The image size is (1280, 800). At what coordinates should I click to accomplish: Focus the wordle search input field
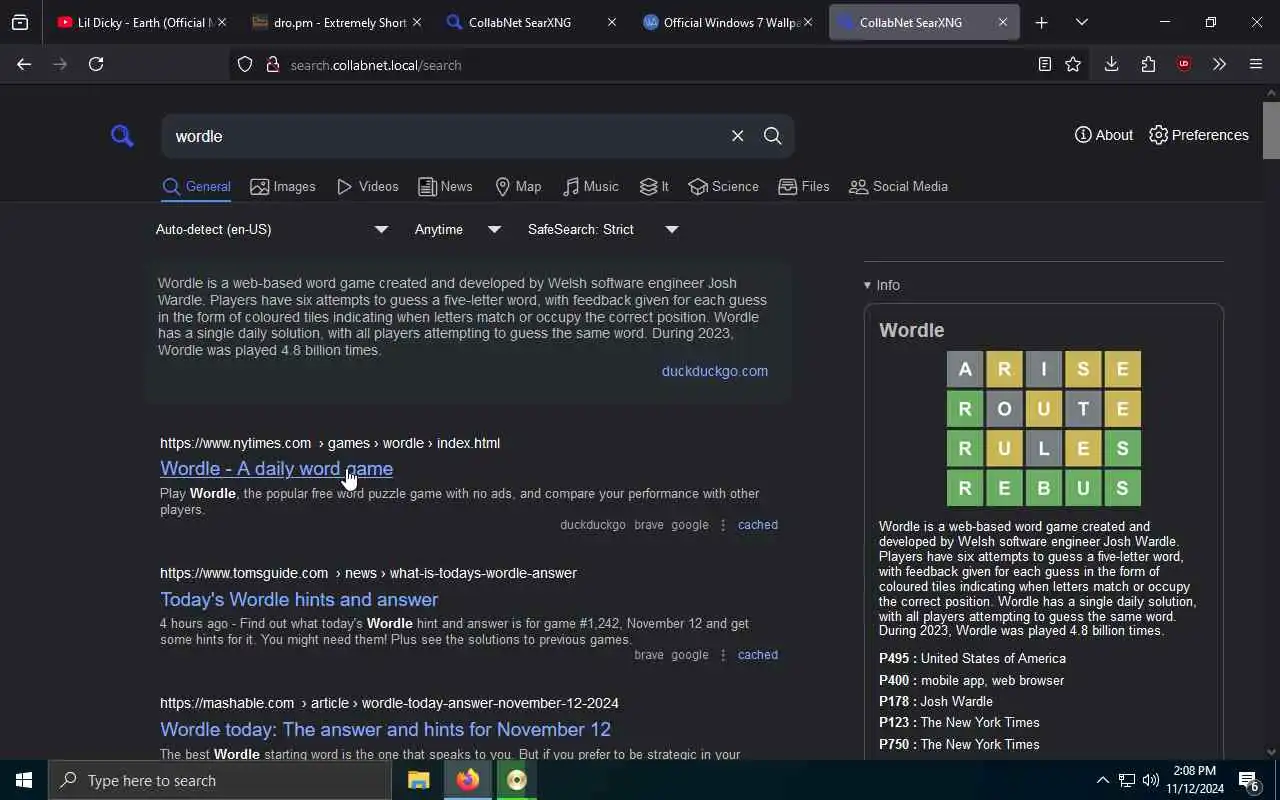pos(445,136)
